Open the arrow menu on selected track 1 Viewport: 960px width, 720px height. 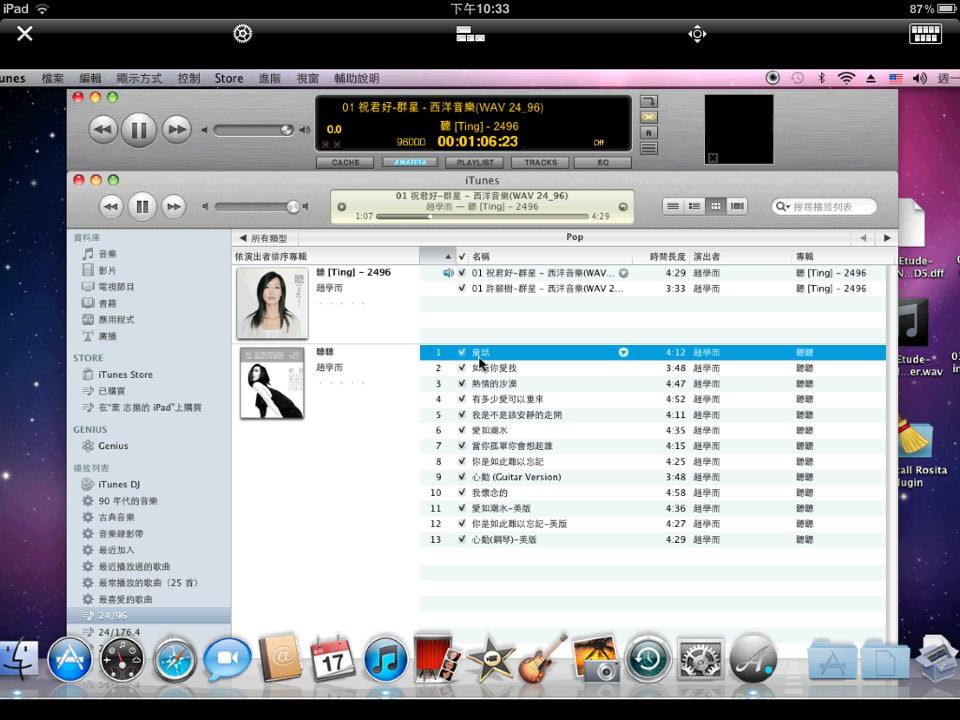click(623, 353)
